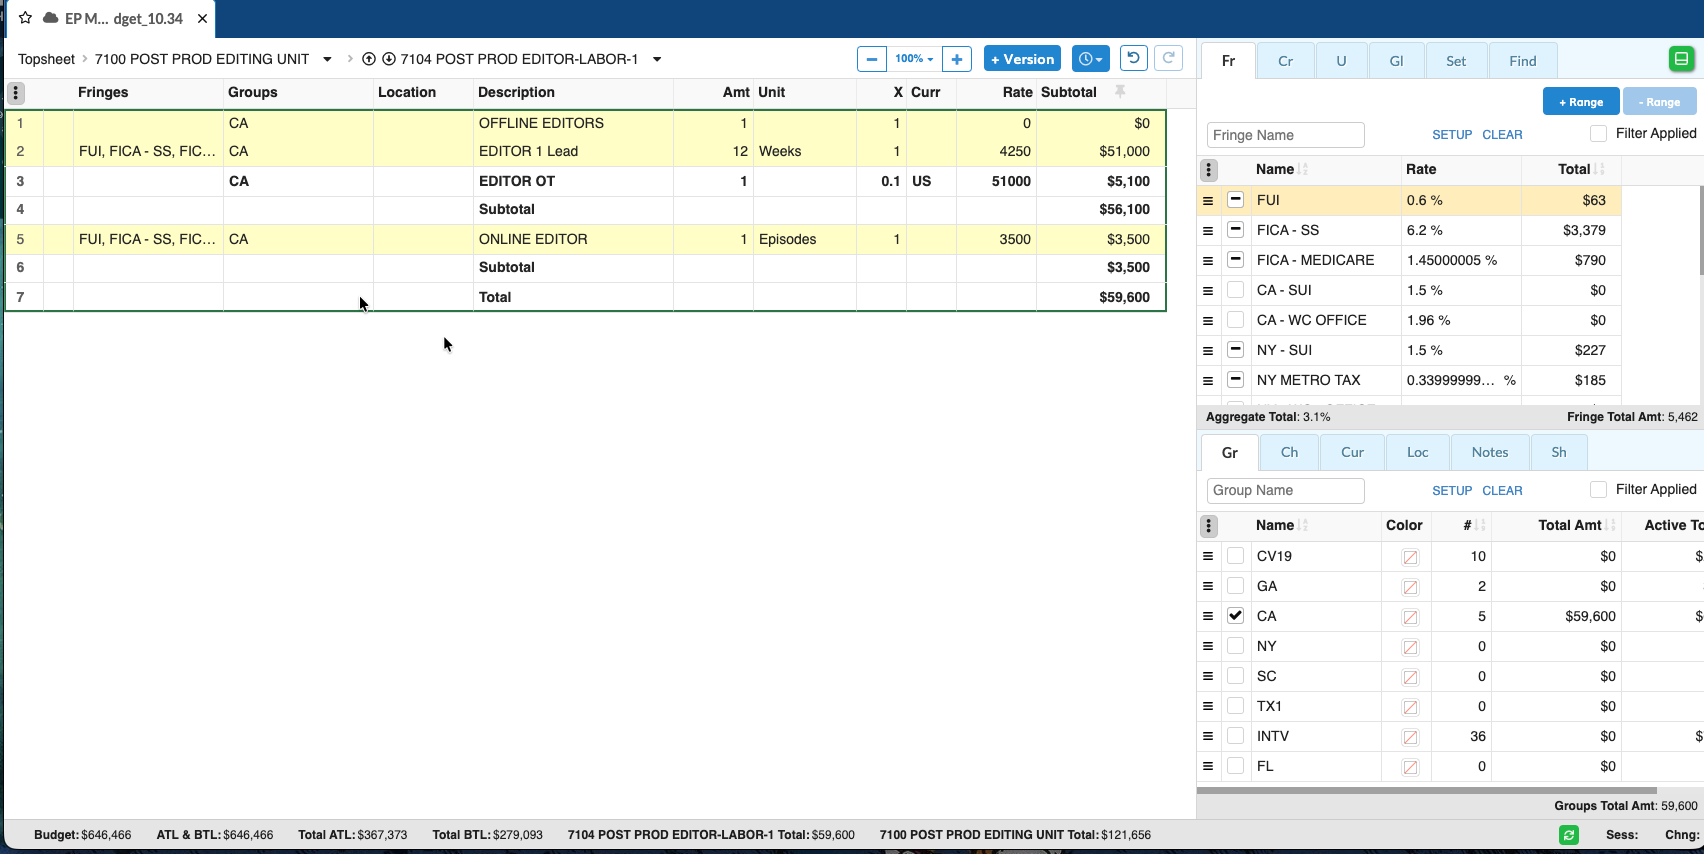Click the Fringe Name search field
This screenshot has width=1704, height=854.
(1286, 135)
